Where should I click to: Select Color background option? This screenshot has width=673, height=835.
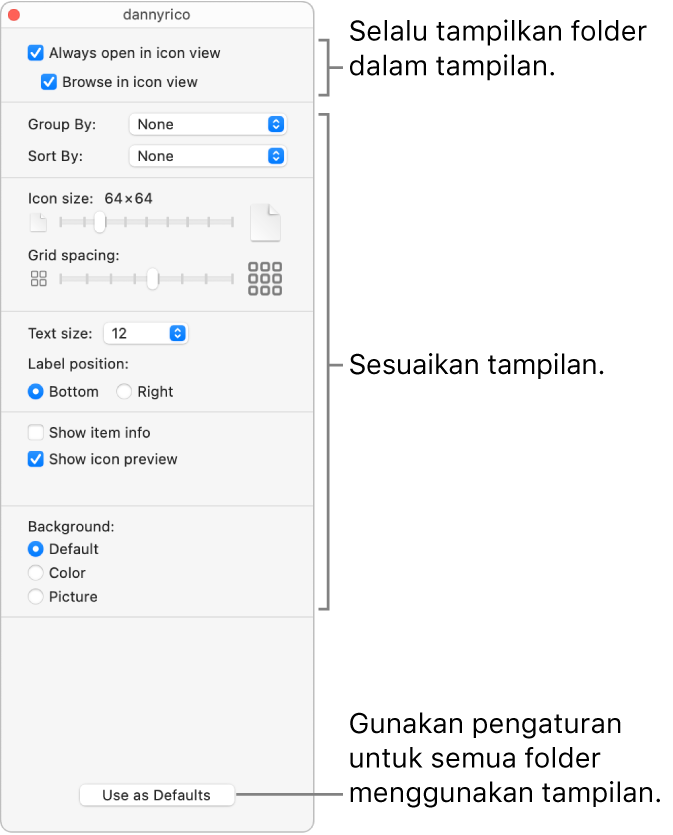tap(36, 573)
